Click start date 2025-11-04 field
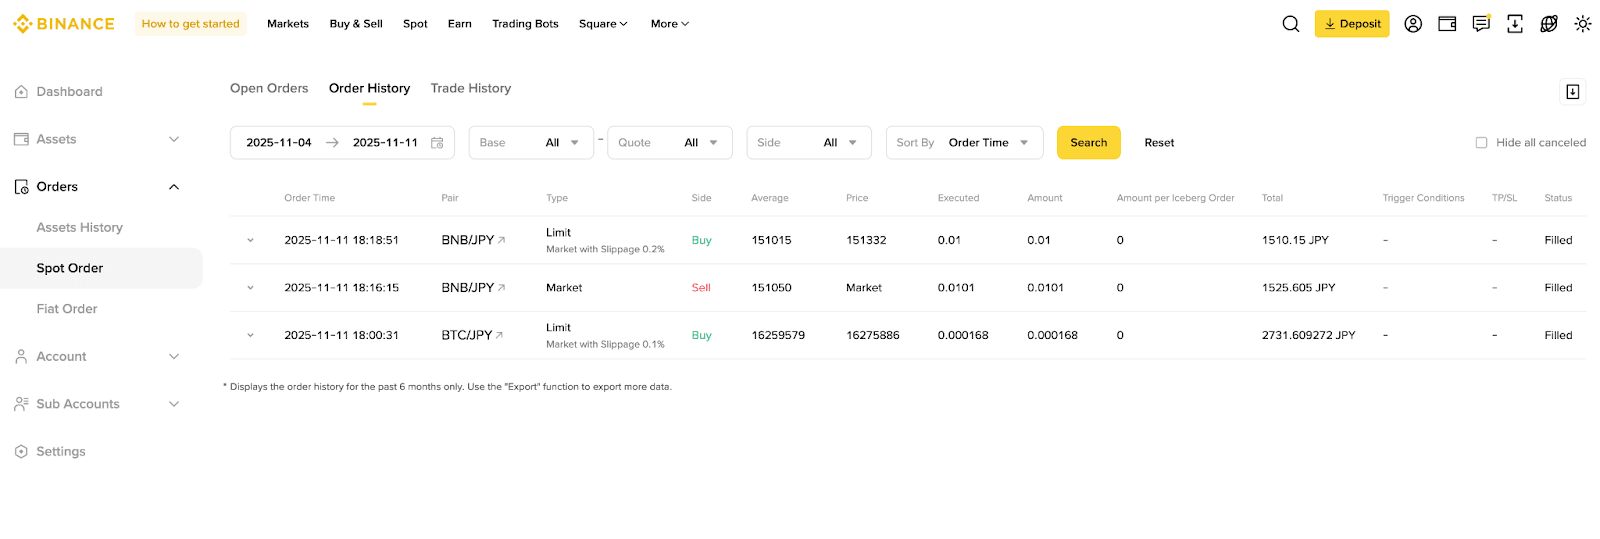This screenshot has width=1600, height=539. [279, 143]
